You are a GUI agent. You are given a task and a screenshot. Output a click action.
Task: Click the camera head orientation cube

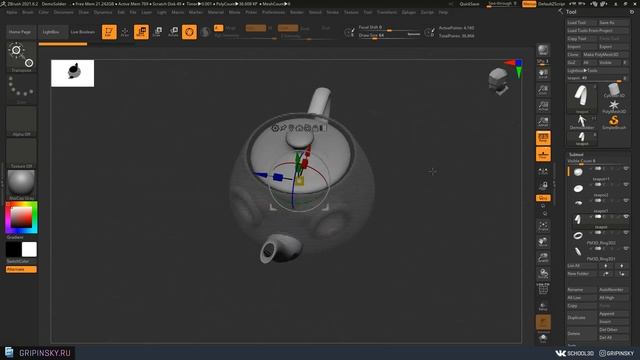(499, 81)
